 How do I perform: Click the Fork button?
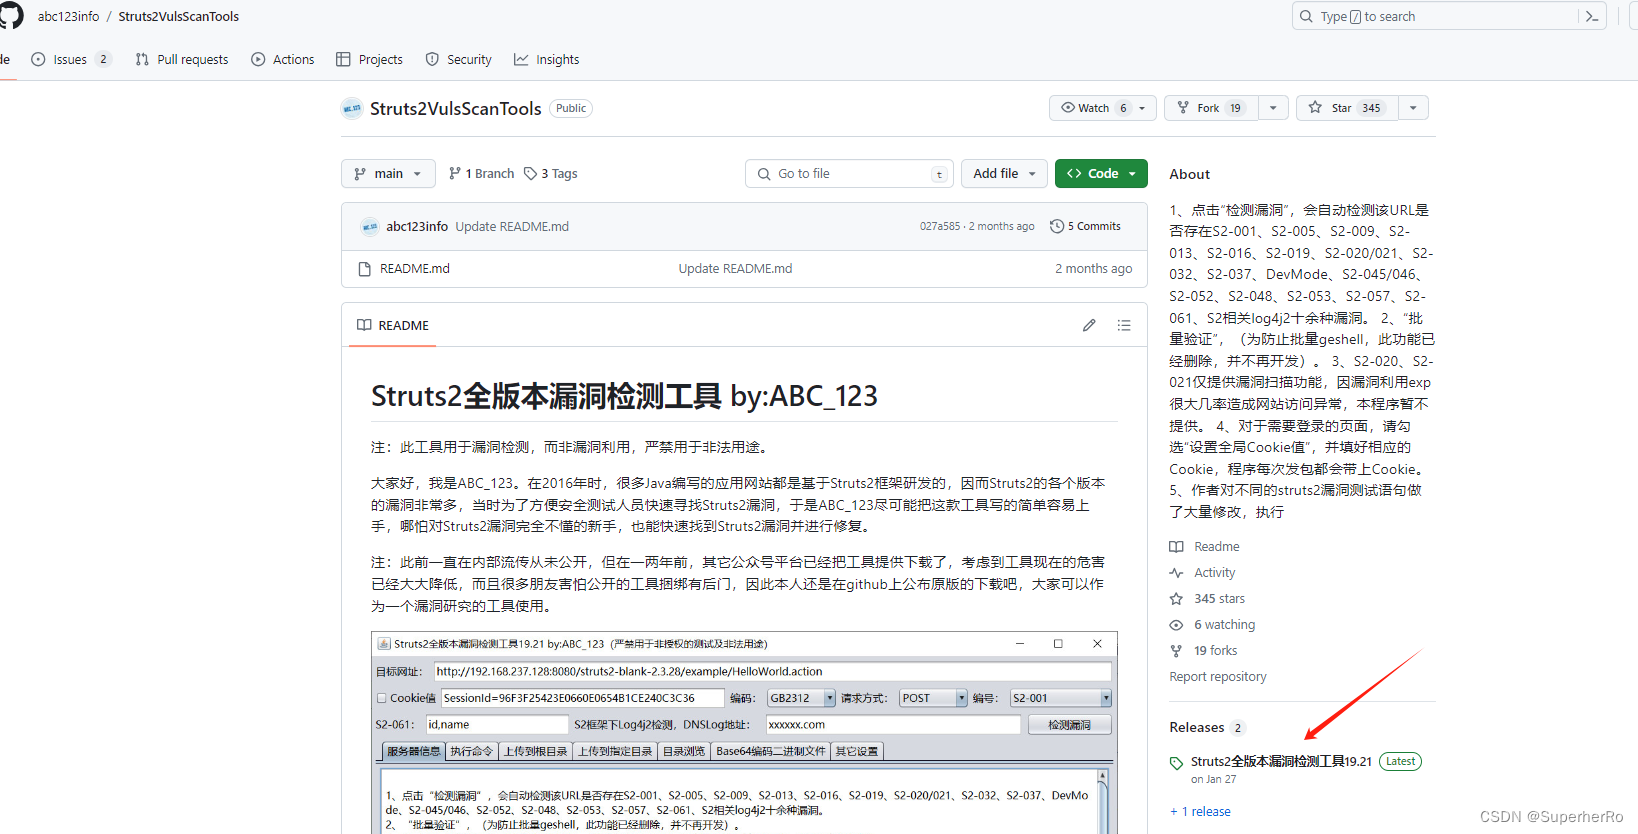pos(1210,108)
